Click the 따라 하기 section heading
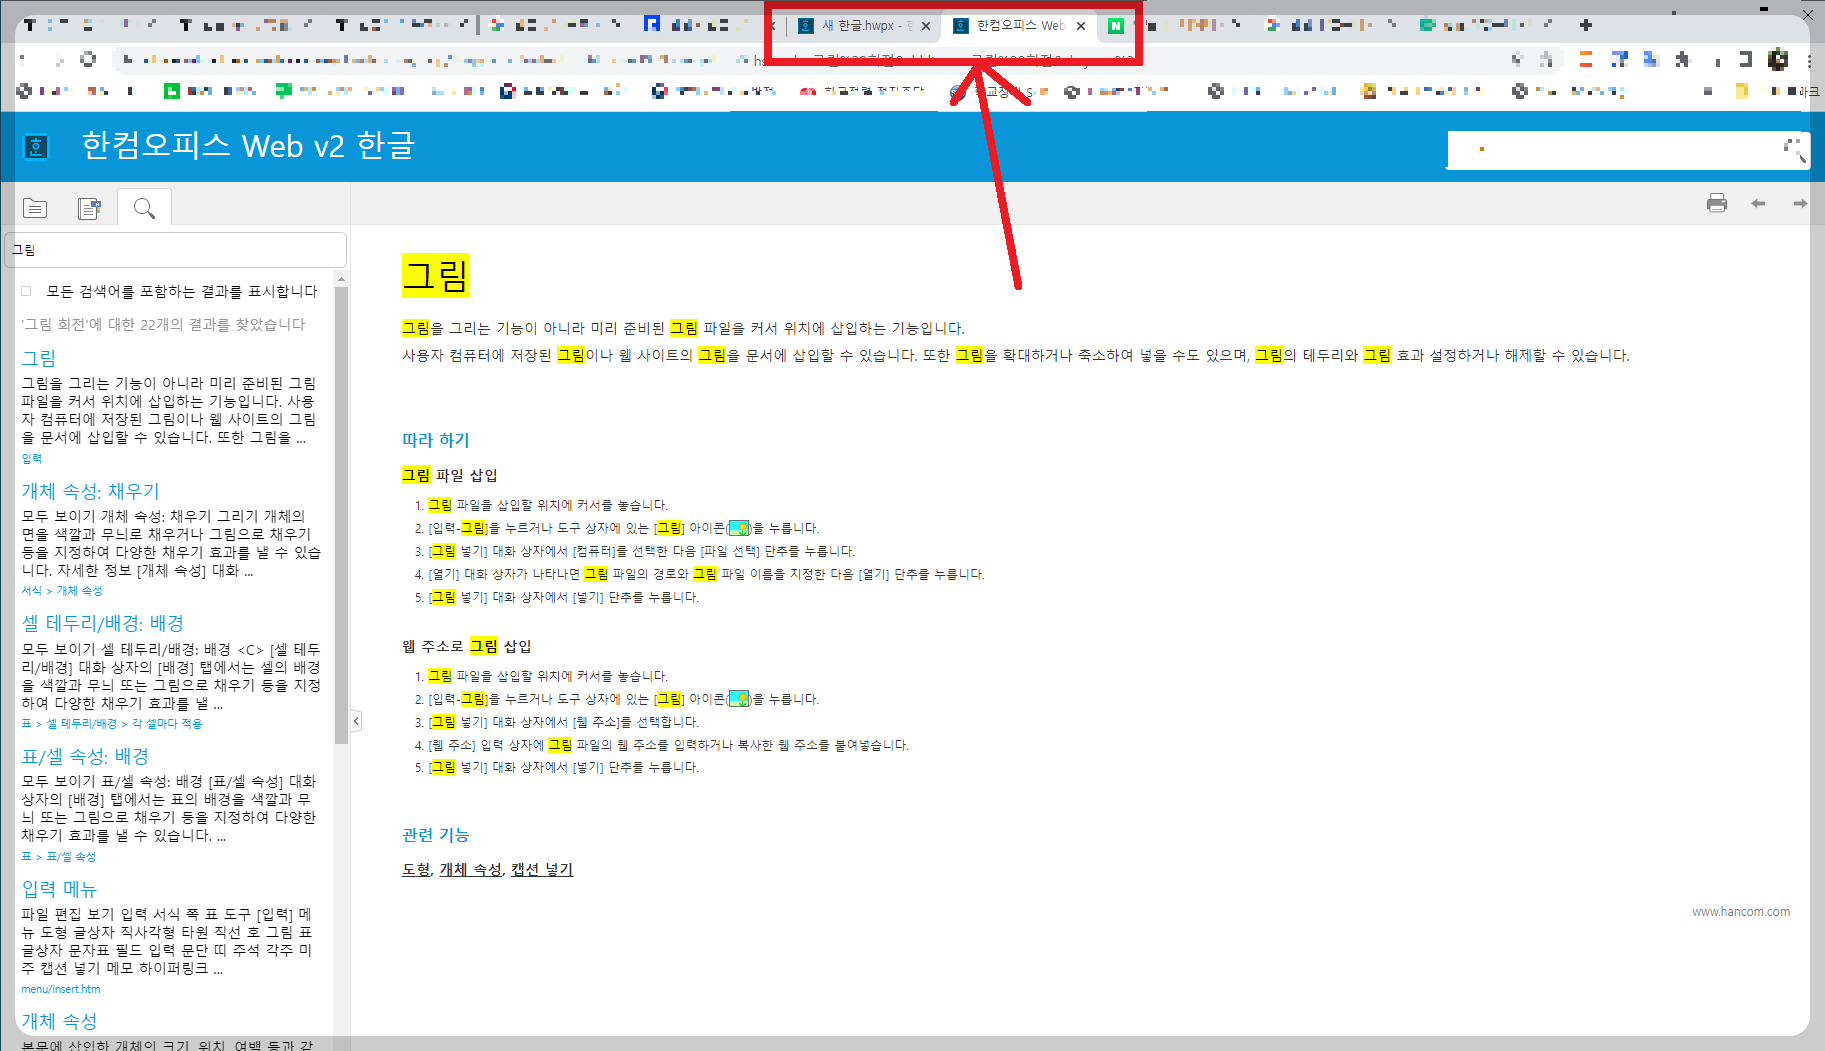This screenshot has width=1825, height=1051. (435, 440)
